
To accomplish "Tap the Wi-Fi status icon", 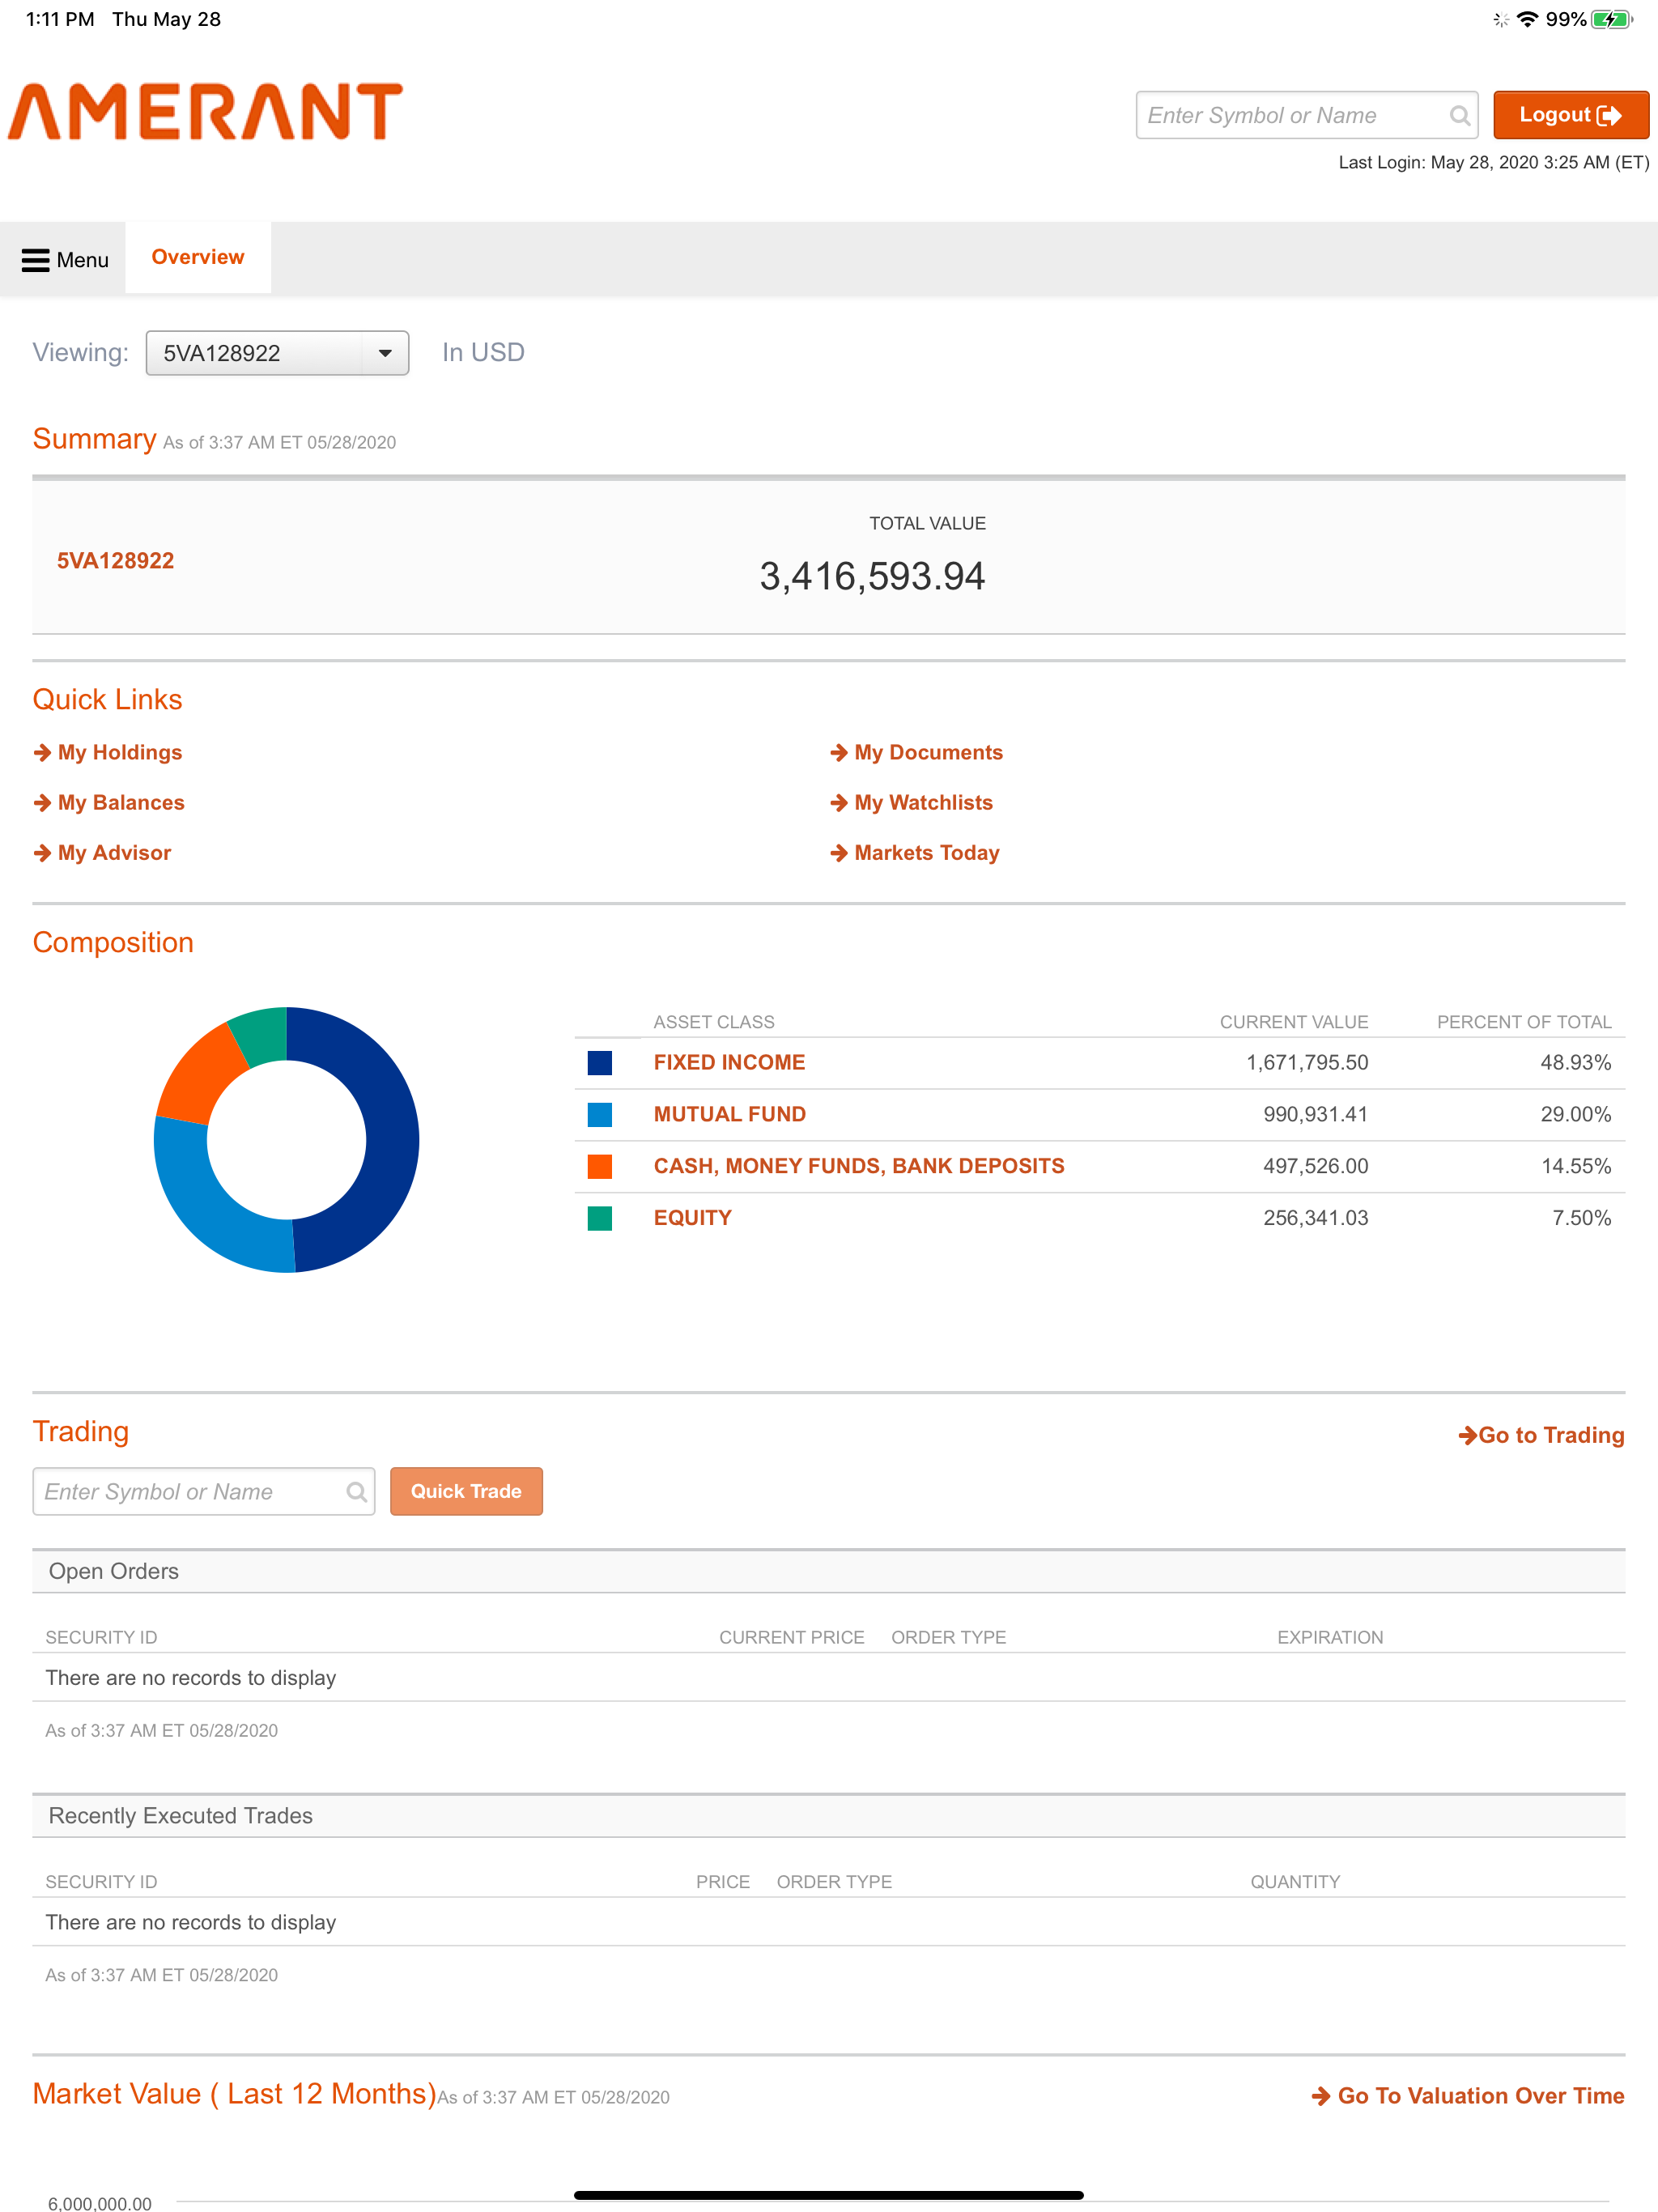I will (1527, 19).
